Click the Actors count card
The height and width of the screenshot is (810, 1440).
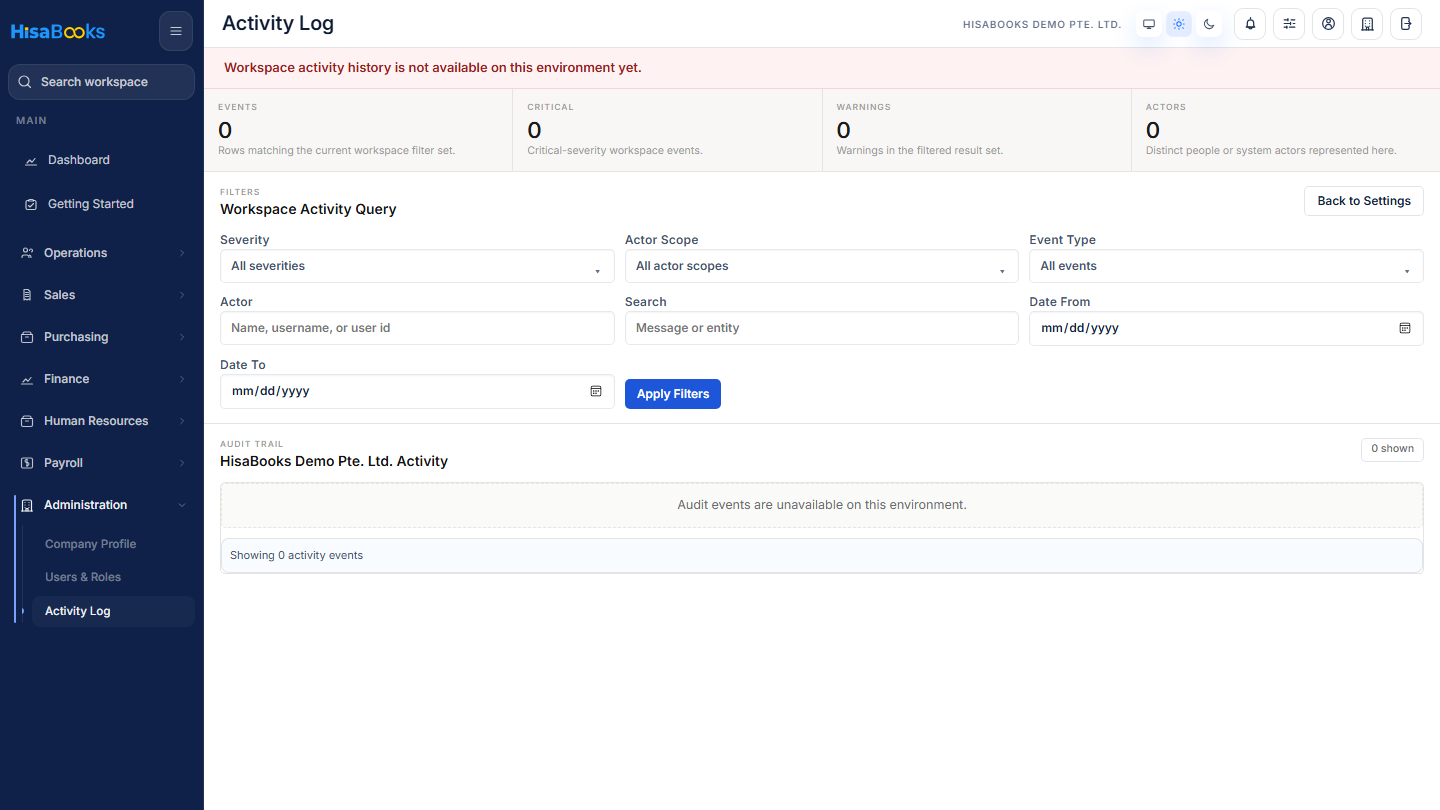pyautogui.click(x=1286, y=130)
